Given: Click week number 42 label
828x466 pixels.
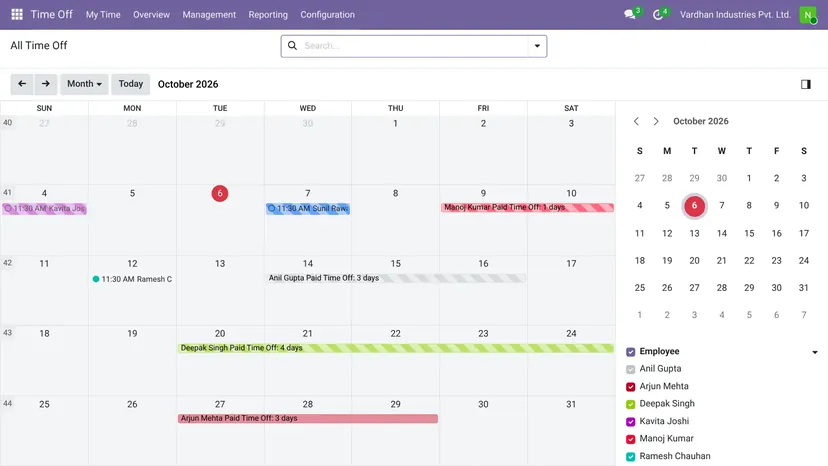Looking at the screenshot, I should pyautogui.click(x=7, y=263).
